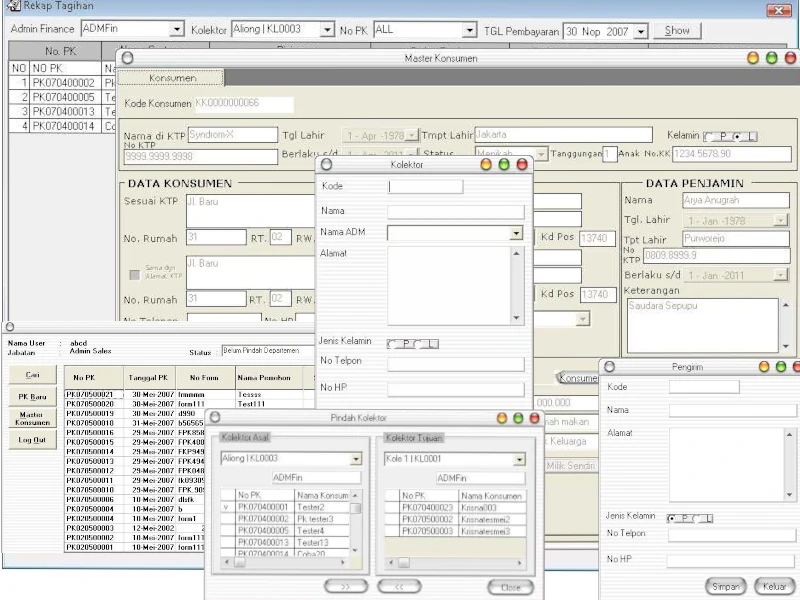Click the Tanggal PK column header
The image size is (800, 600).
point(149,378)
